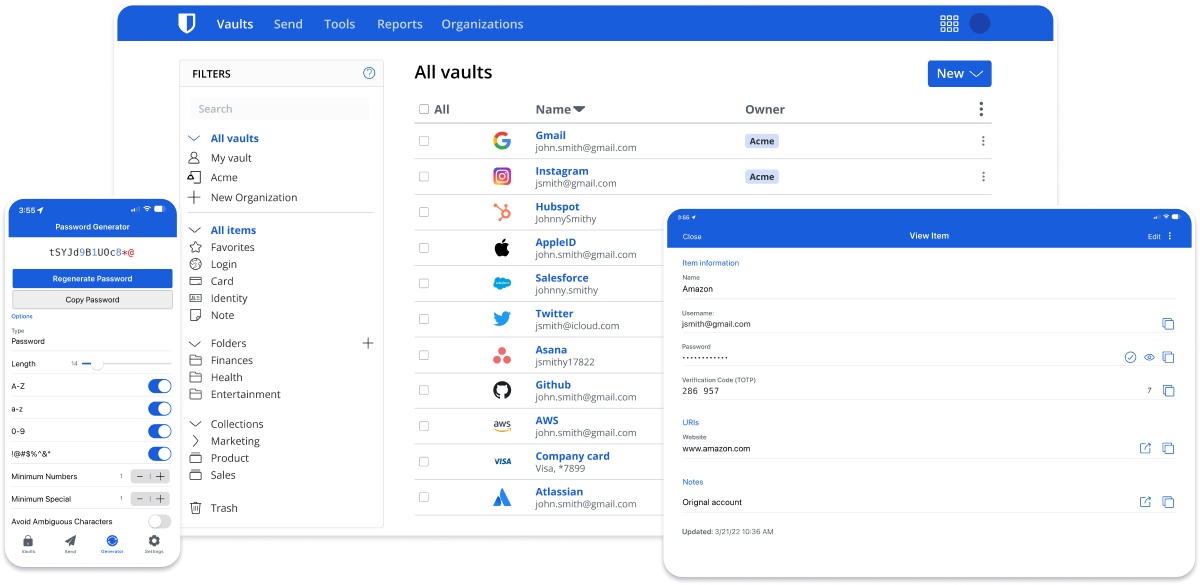Expand the Marketing collection
The width and height of the screenshot is (1200, 585).
point(194,441)
